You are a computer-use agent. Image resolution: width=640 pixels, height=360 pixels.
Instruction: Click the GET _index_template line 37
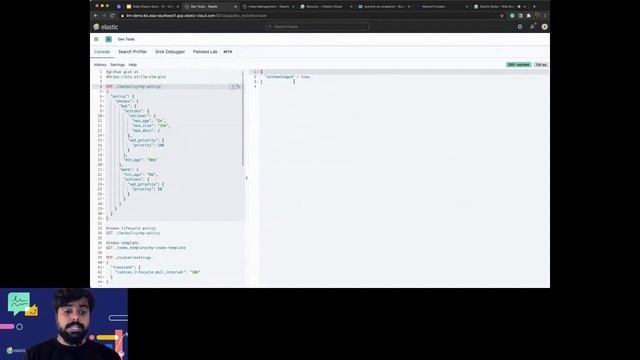coord(146,248)
